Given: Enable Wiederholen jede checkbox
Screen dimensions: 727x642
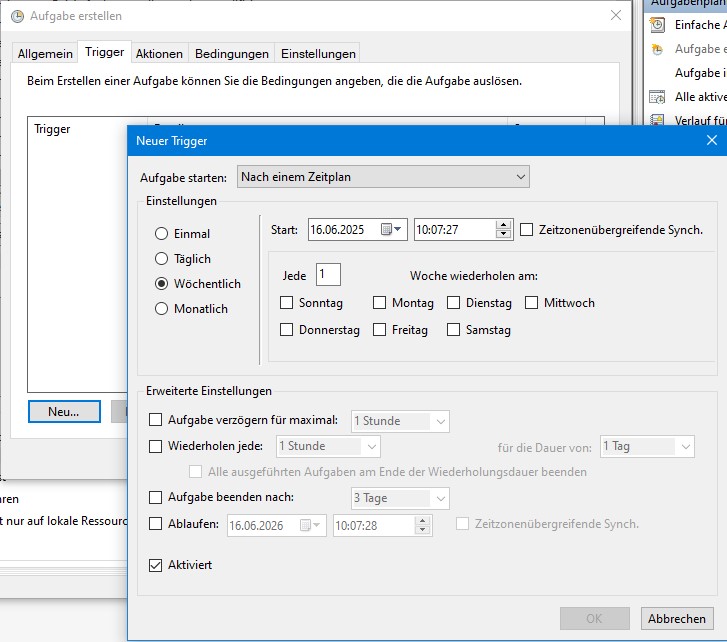Looking at the screenshot, I should (x=155, y=446).
